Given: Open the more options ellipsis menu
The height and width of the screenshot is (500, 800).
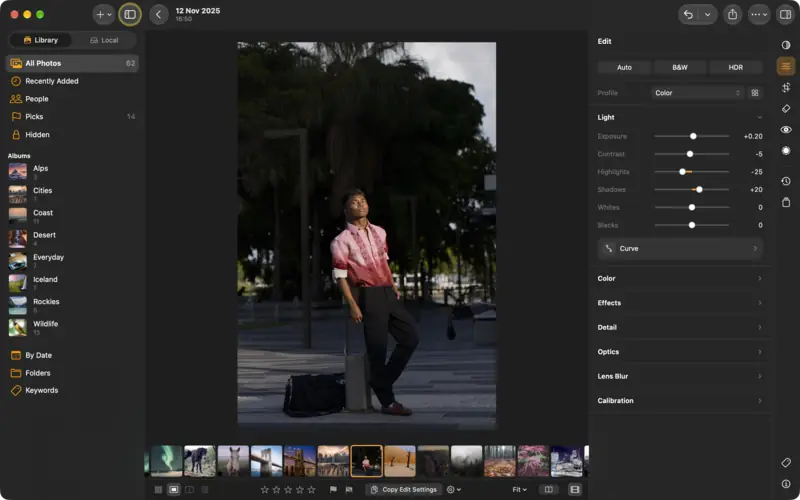Looking at the screenshot, I should tap(759, 14).
